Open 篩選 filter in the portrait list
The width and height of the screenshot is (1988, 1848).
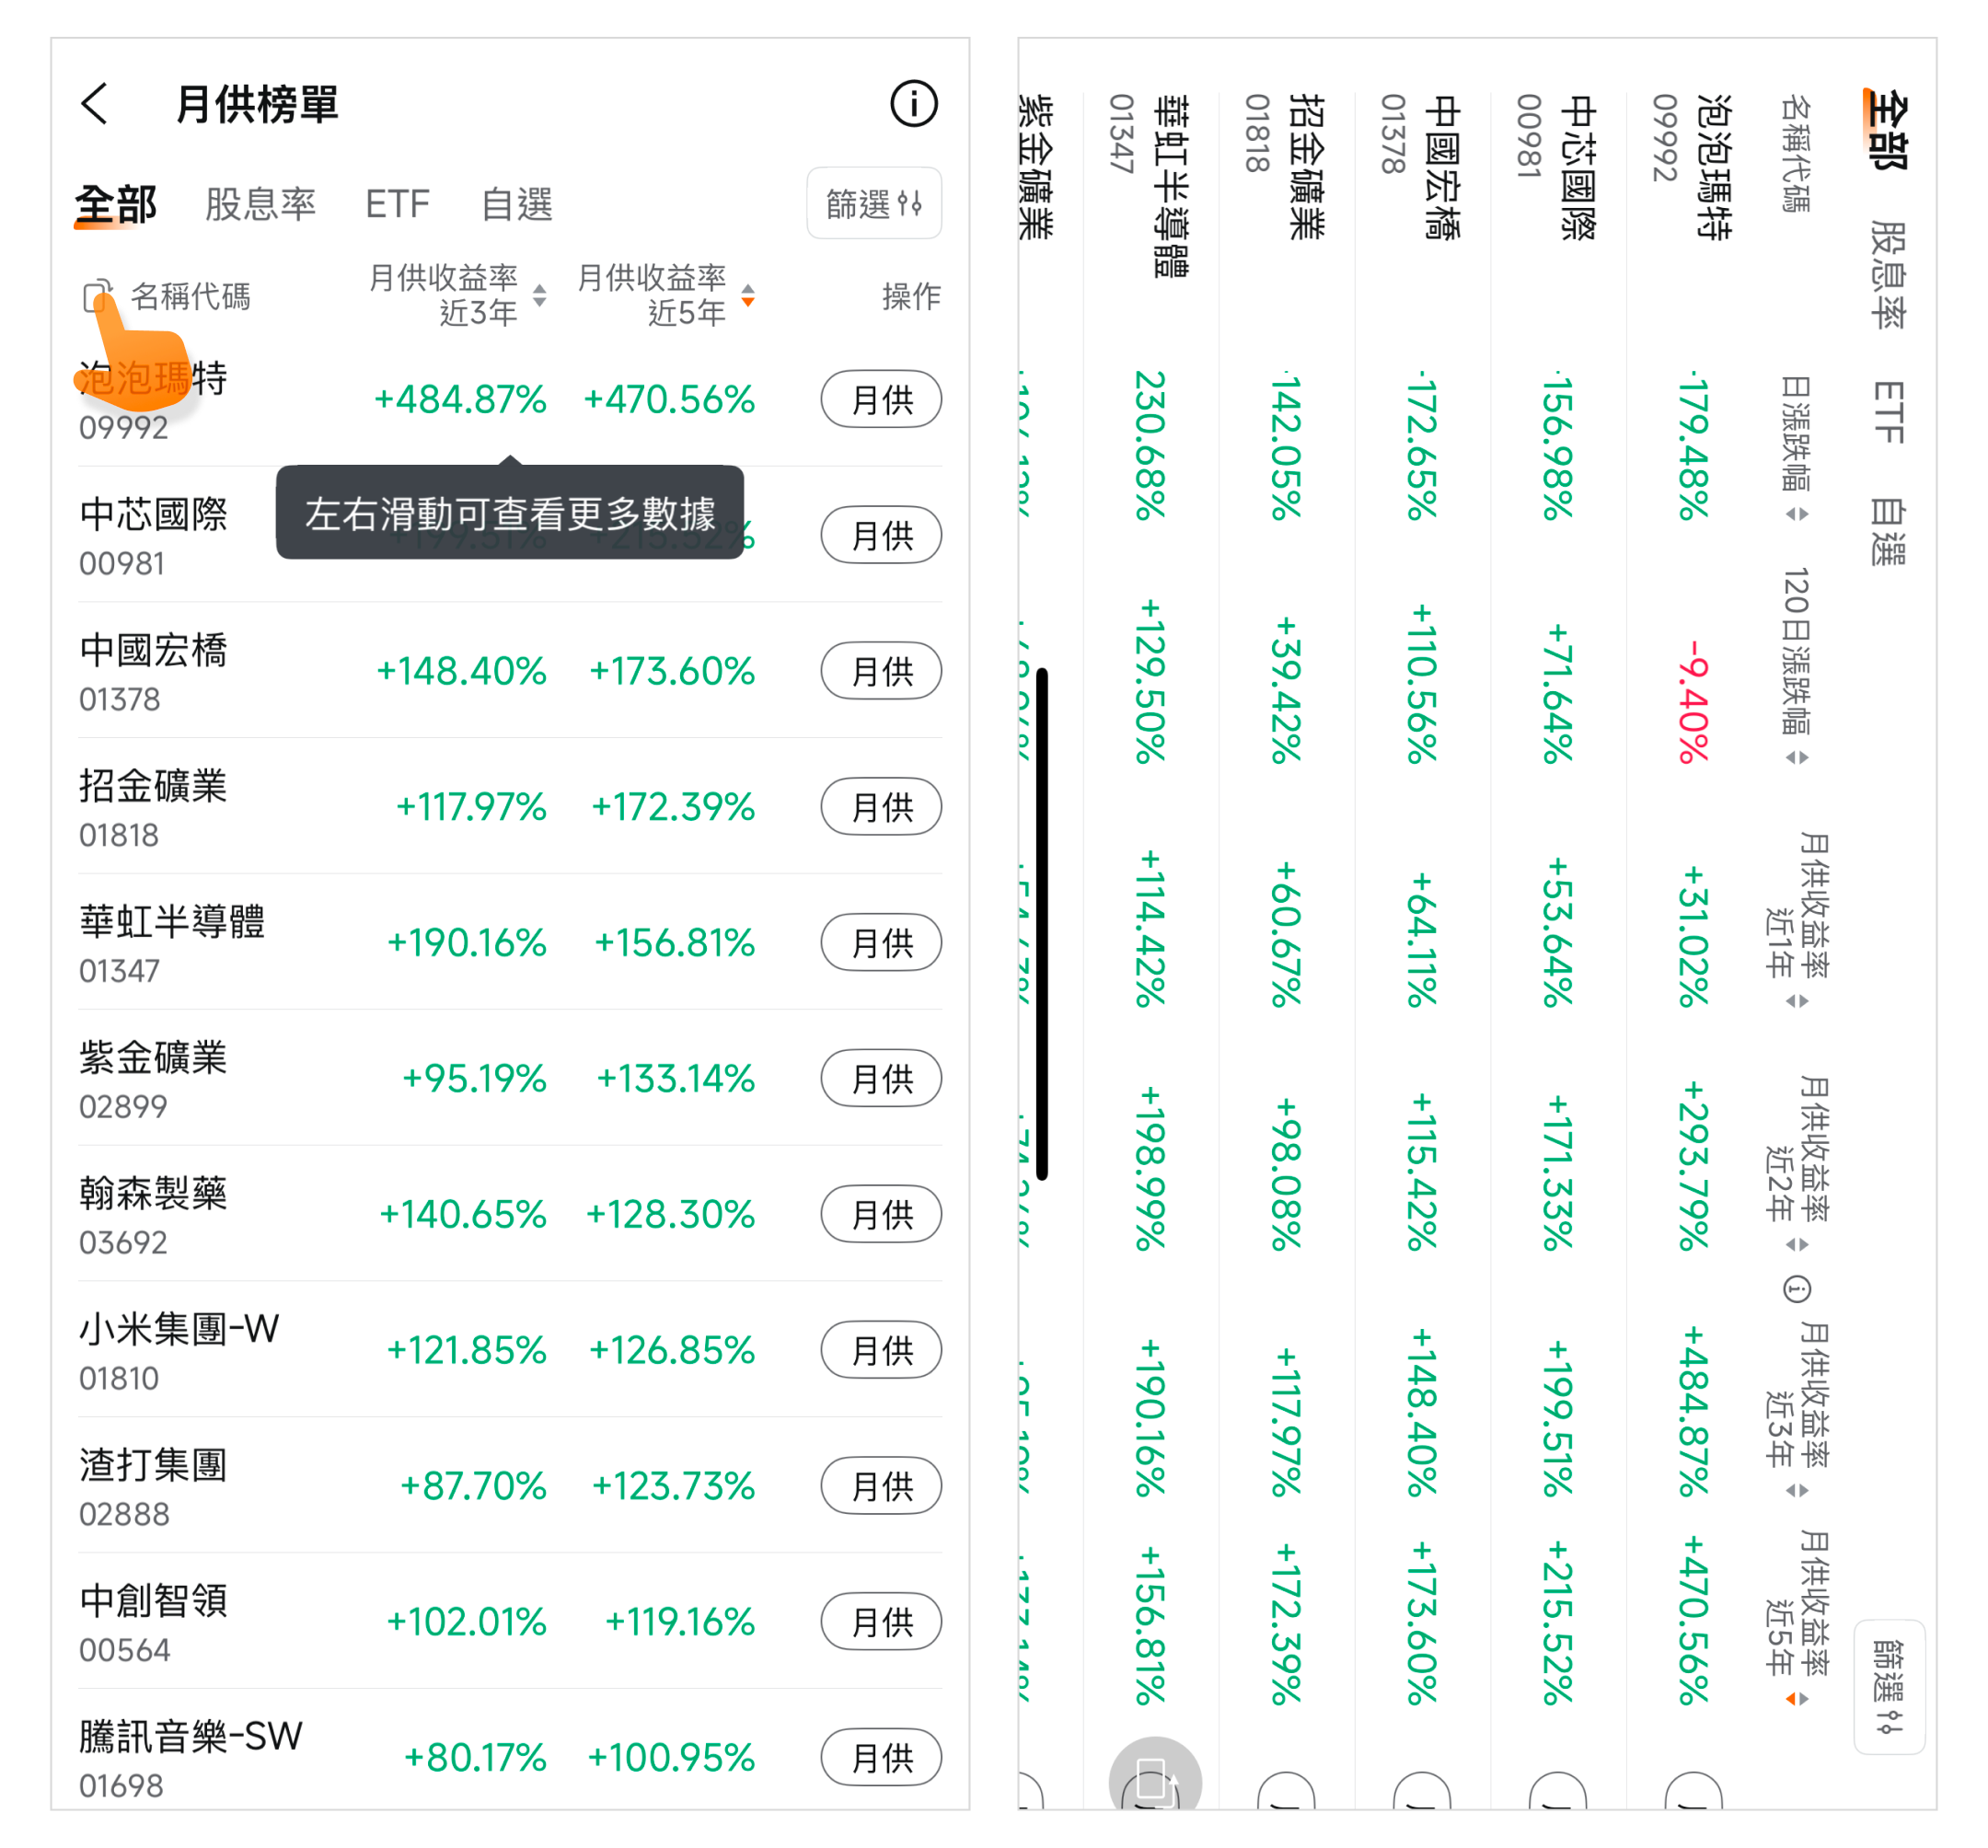[x=873, y=204]
